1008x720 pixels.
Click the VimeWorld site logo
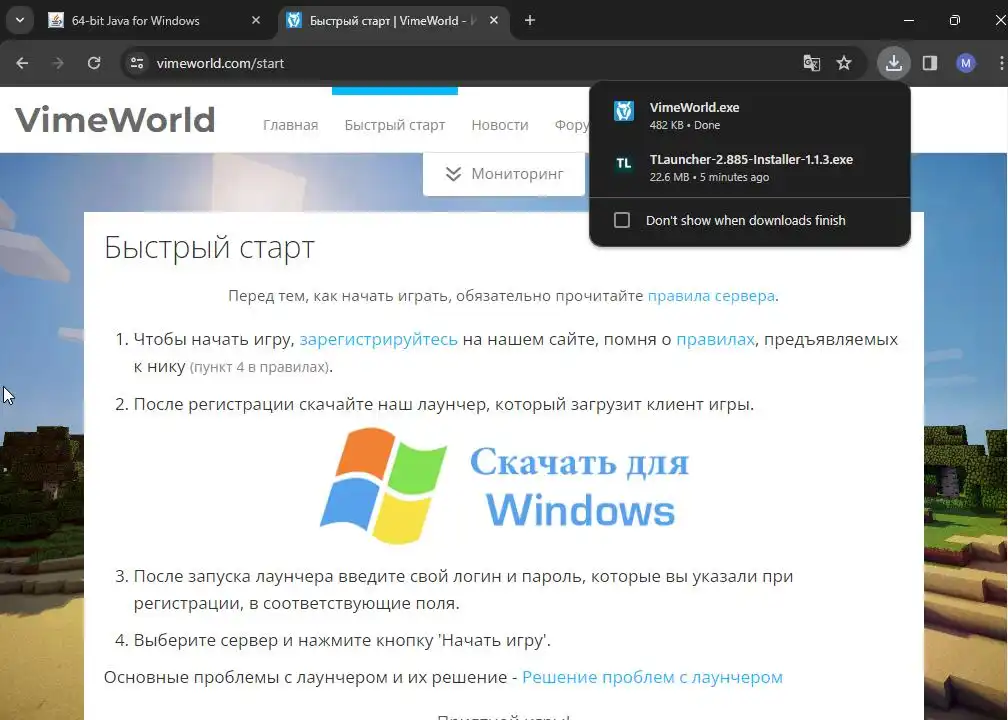(115, 120)
